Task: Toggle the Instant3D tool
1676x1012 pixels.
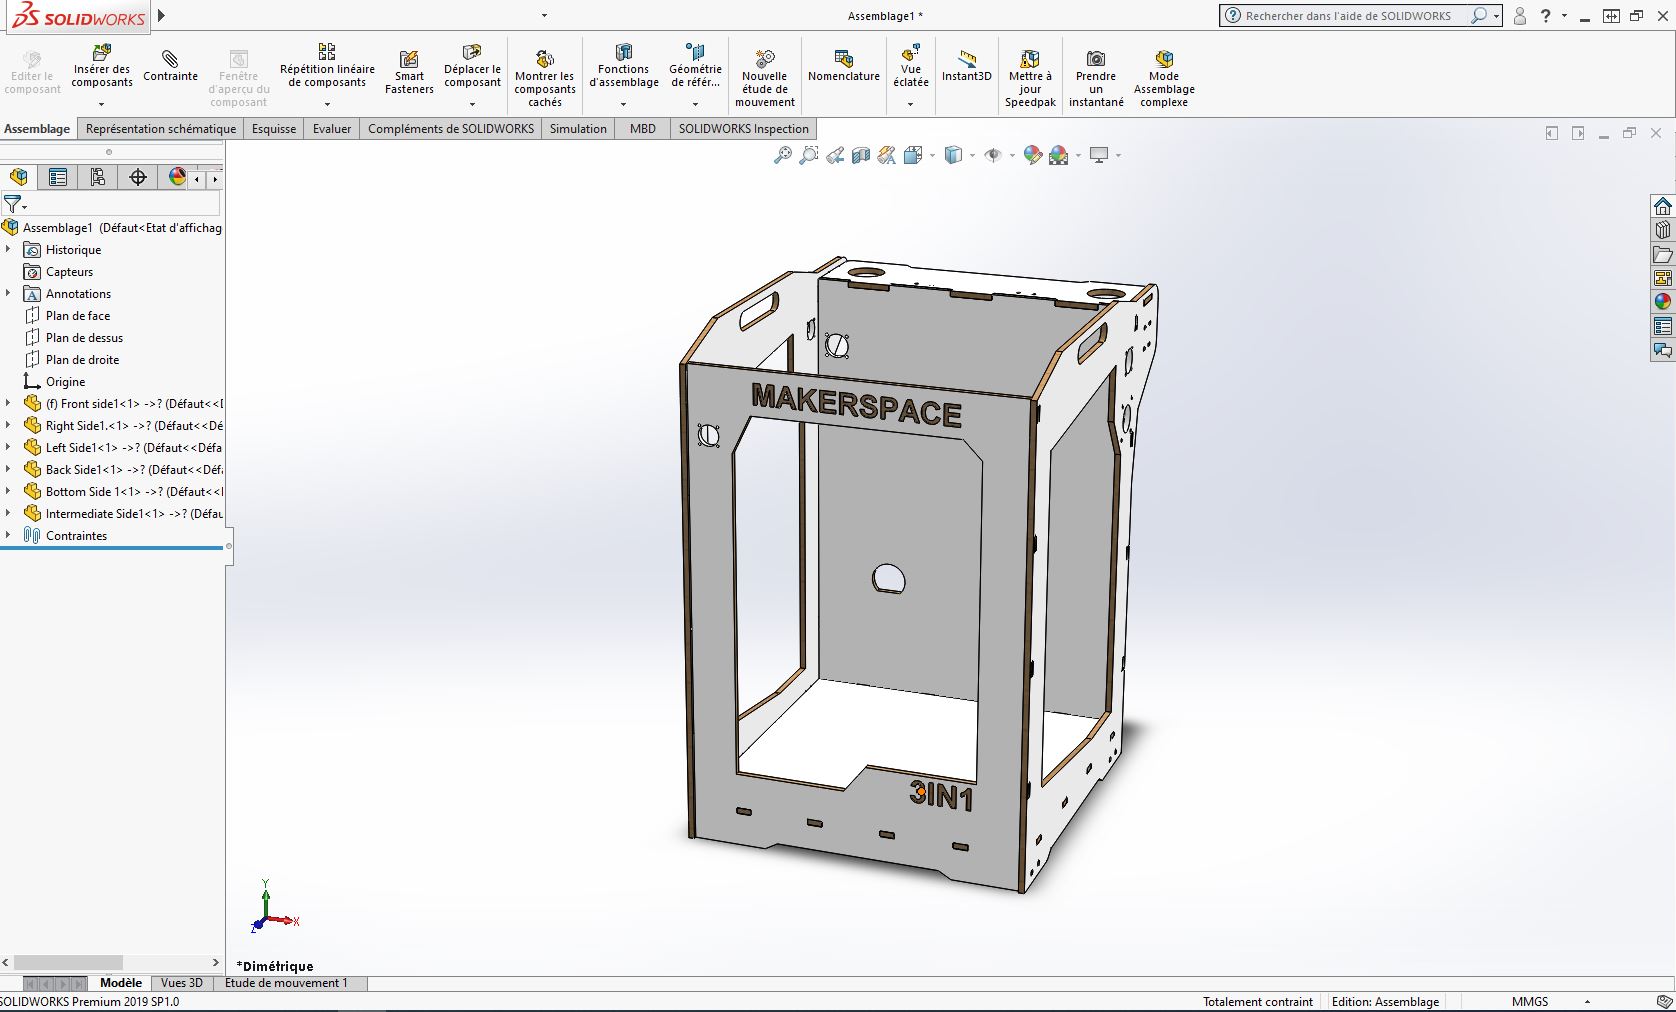Action: pos(967,67)
